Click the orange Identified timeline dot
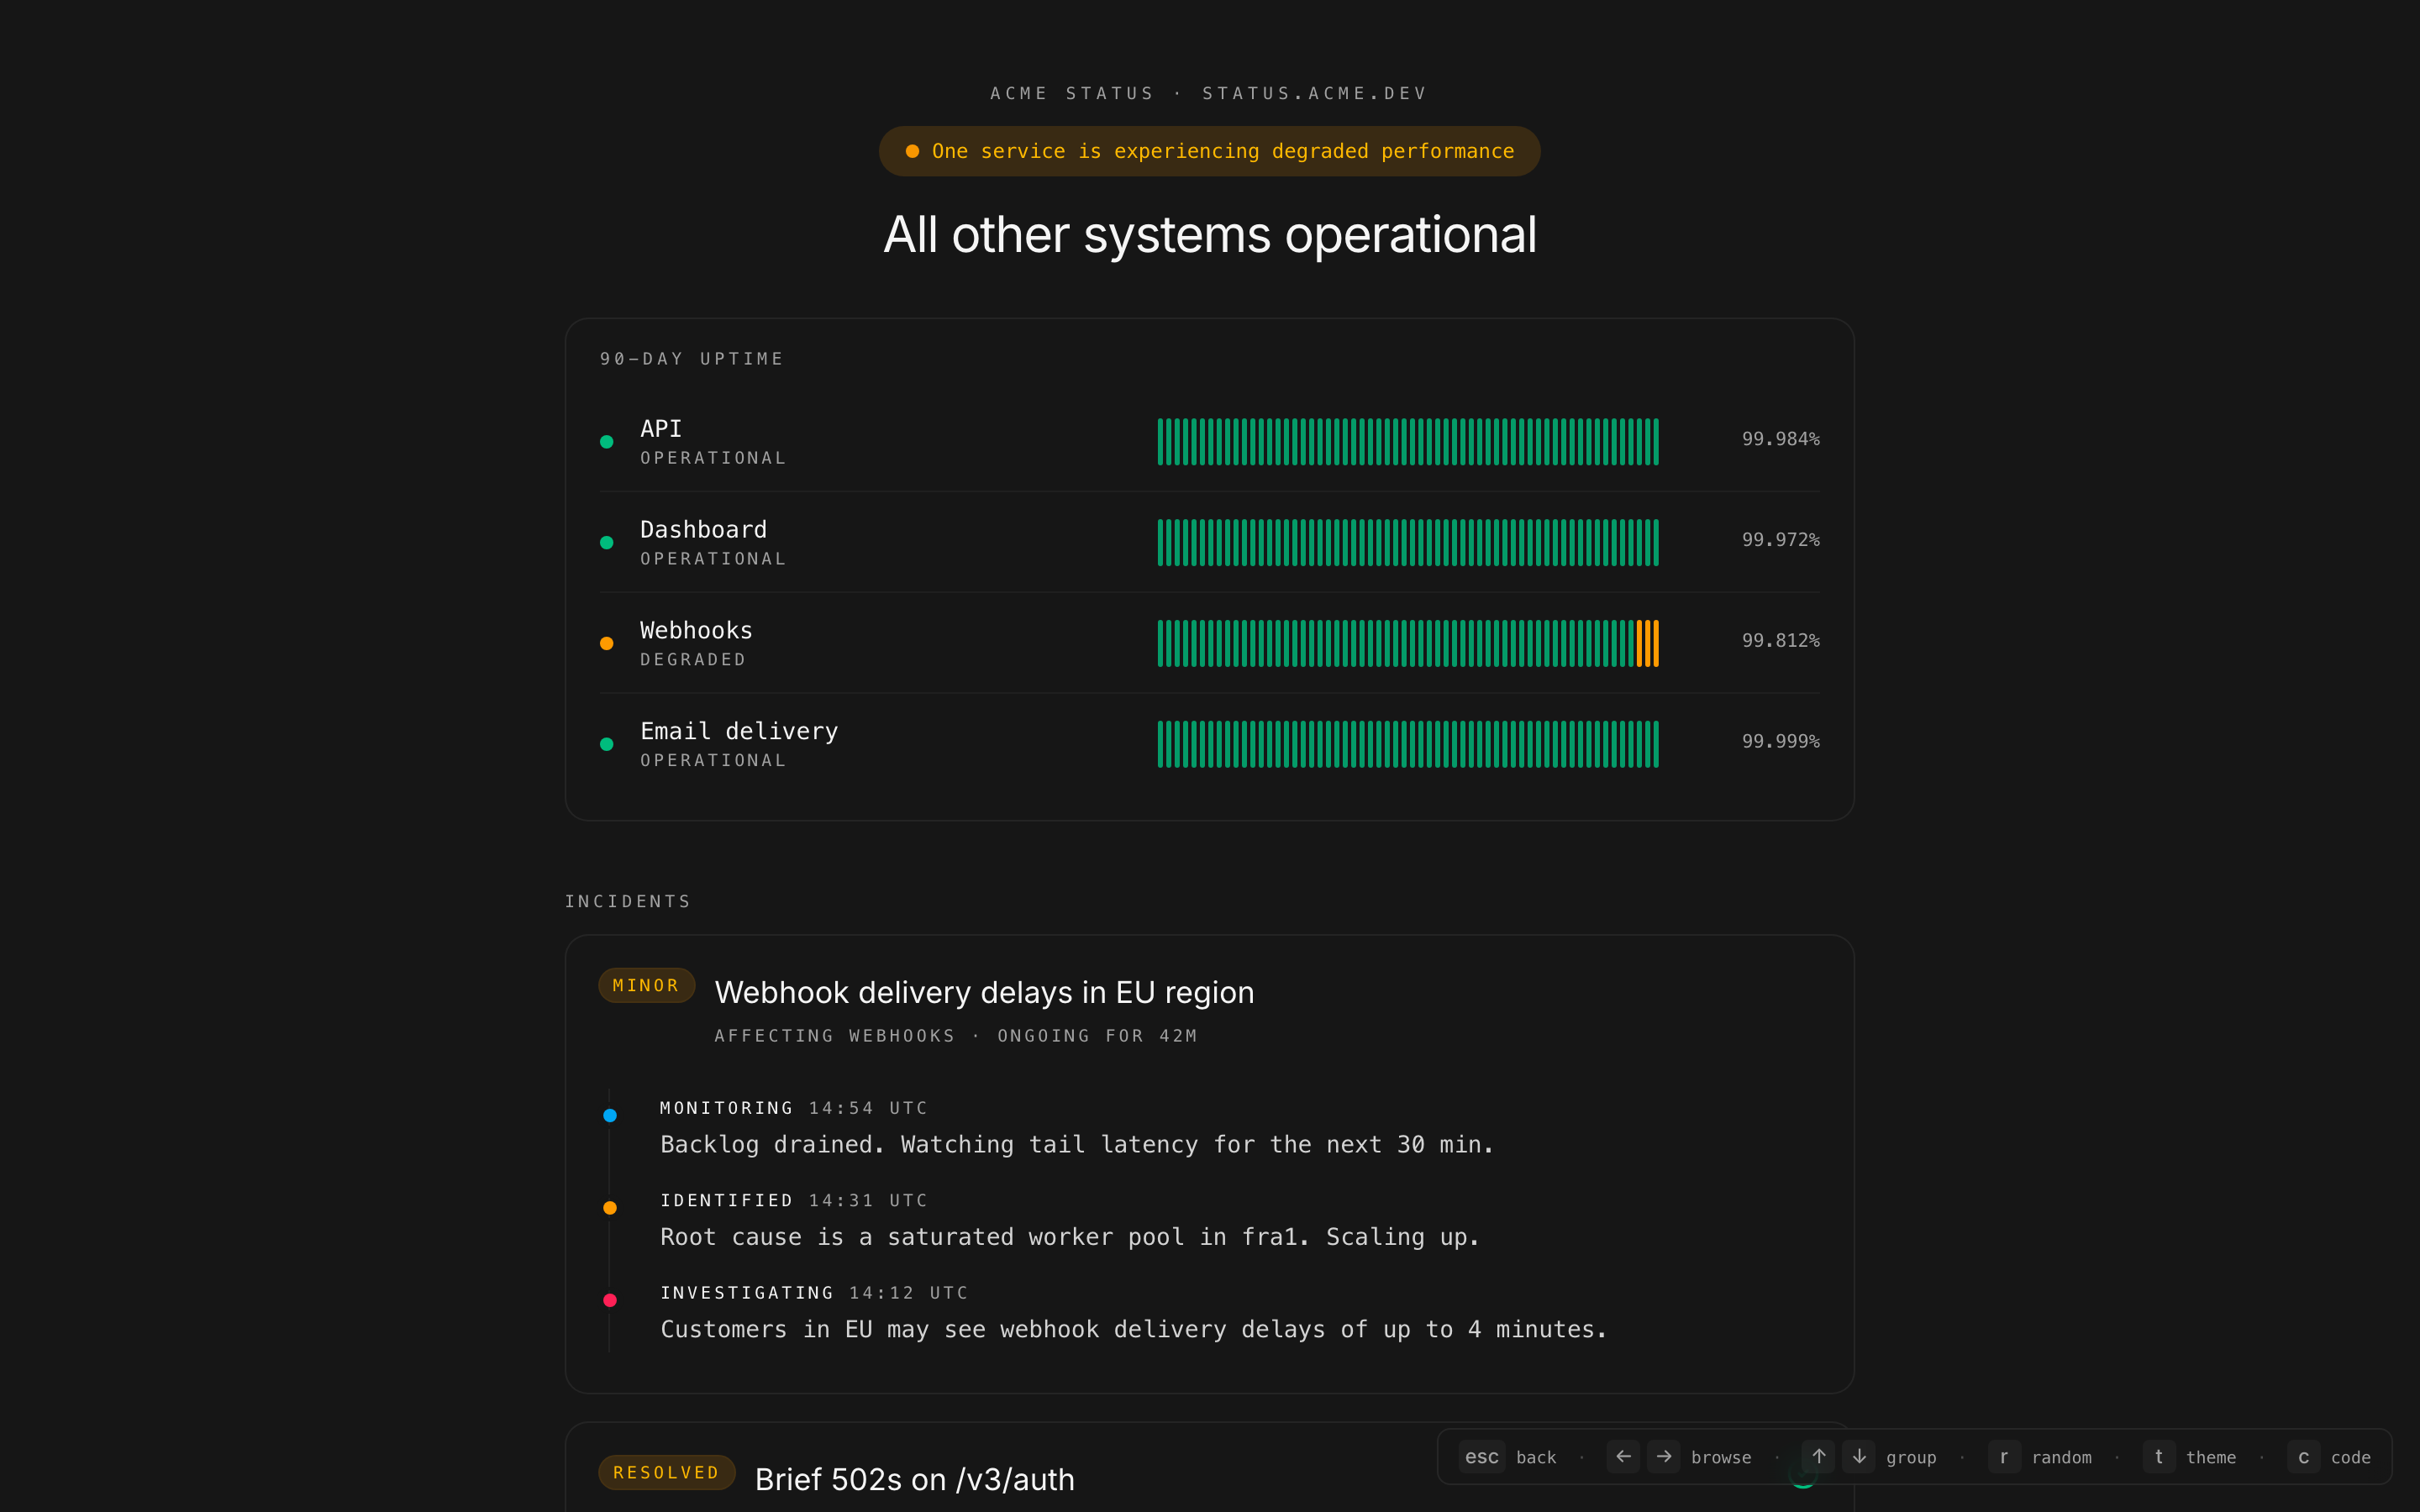 [610, 1208]
